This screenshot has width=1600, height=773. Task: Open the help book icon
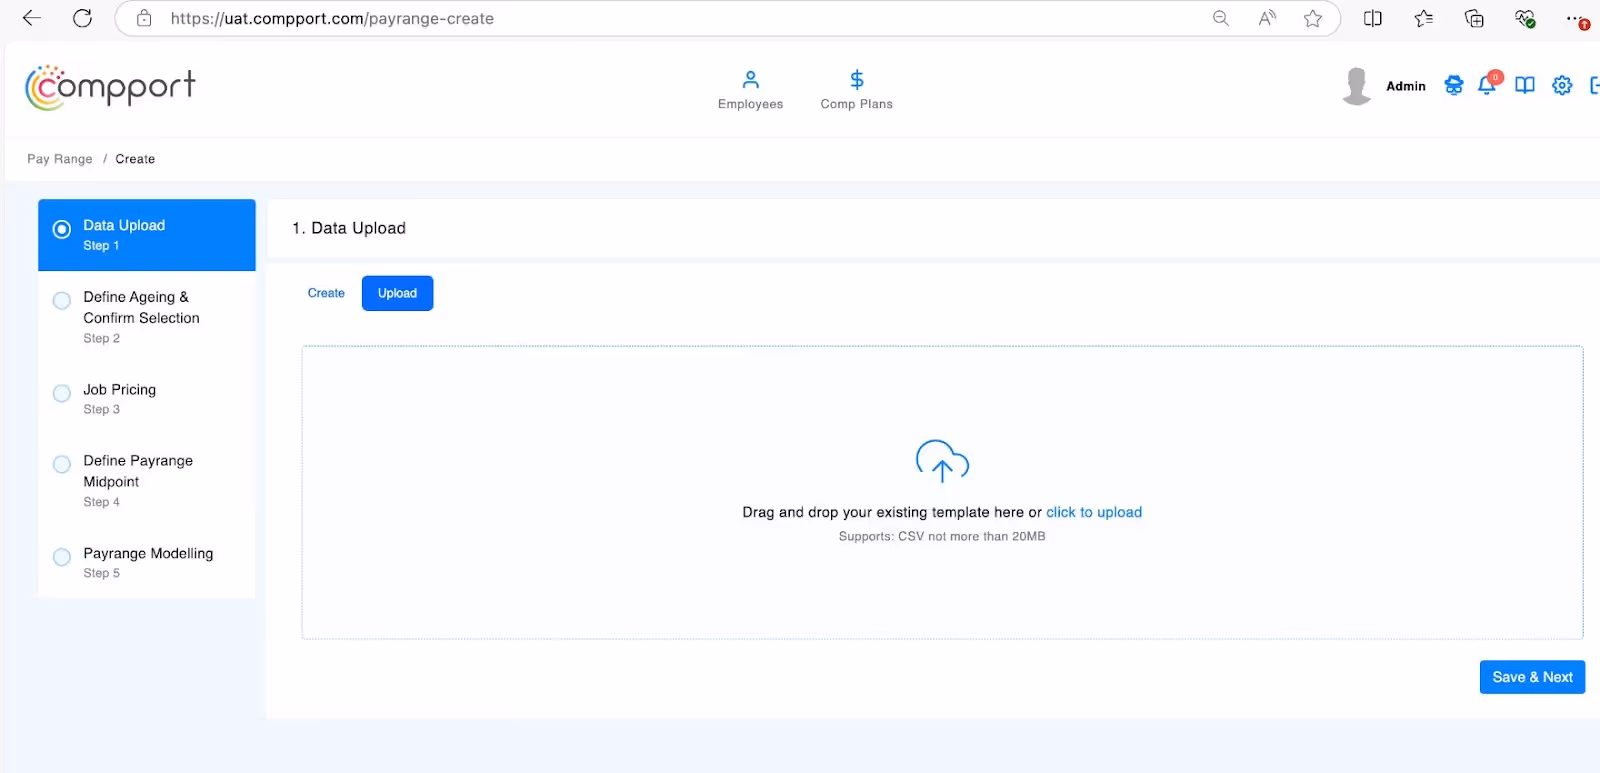click(x=1524, y=86)
